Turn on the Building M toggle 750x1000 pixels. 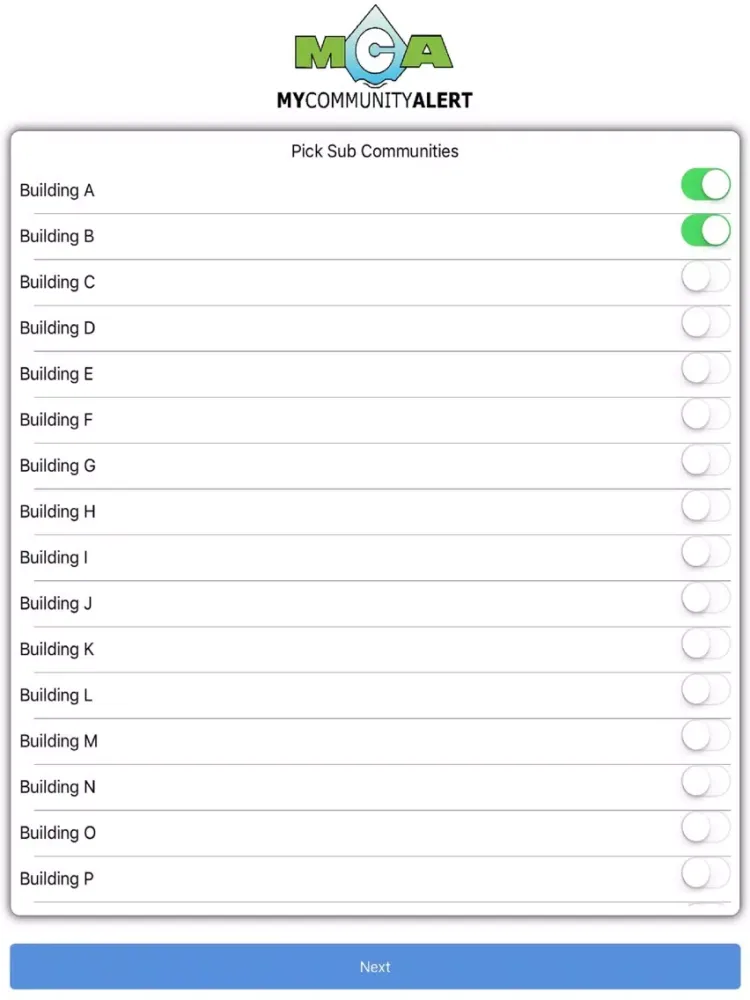(x=705, y=737)
